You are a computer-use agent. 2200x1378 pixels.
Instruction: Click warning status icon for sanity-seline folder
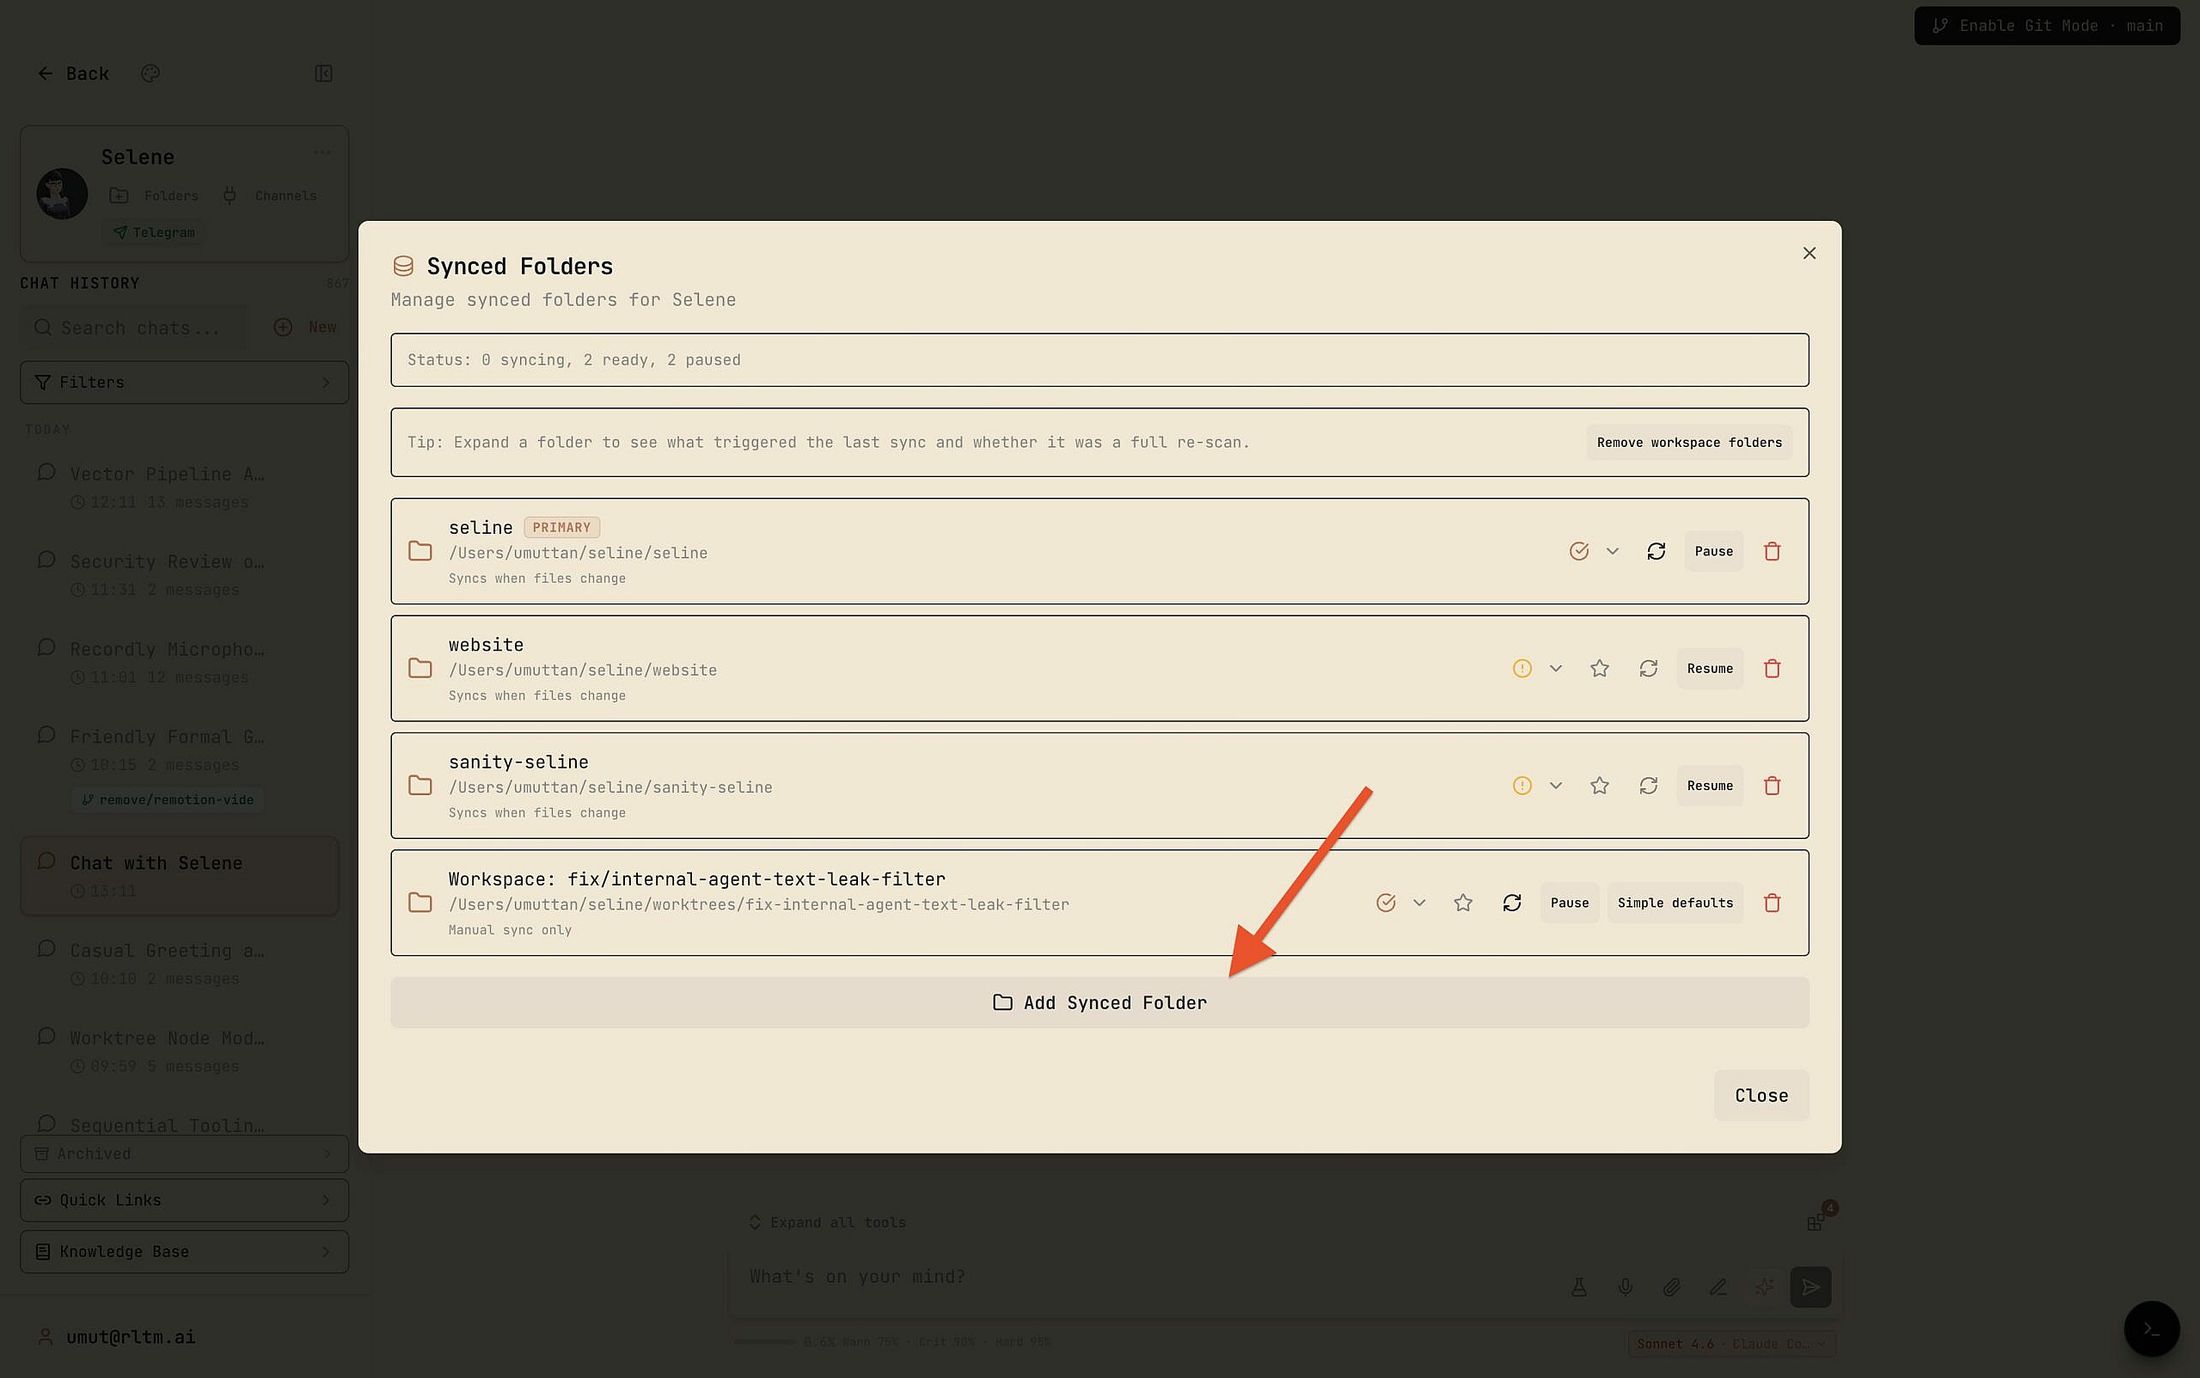(x=1522, y=785)
